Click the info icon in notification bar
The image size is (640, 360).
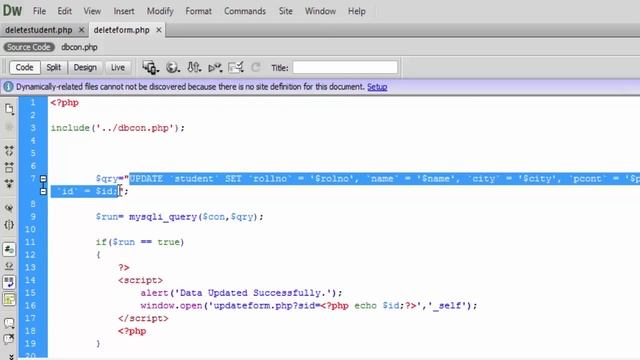[x=8, y=87]
